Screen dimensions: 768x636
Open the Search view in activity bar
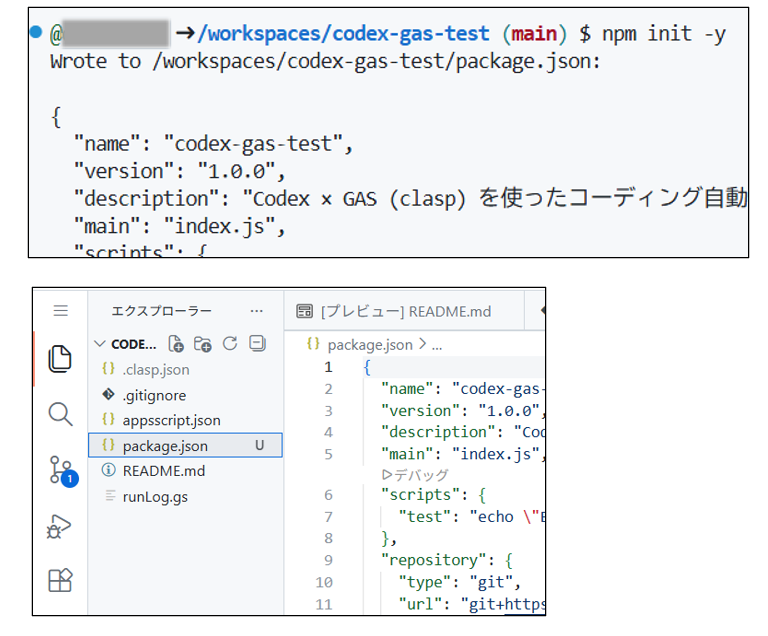click(x=60, y=414)
